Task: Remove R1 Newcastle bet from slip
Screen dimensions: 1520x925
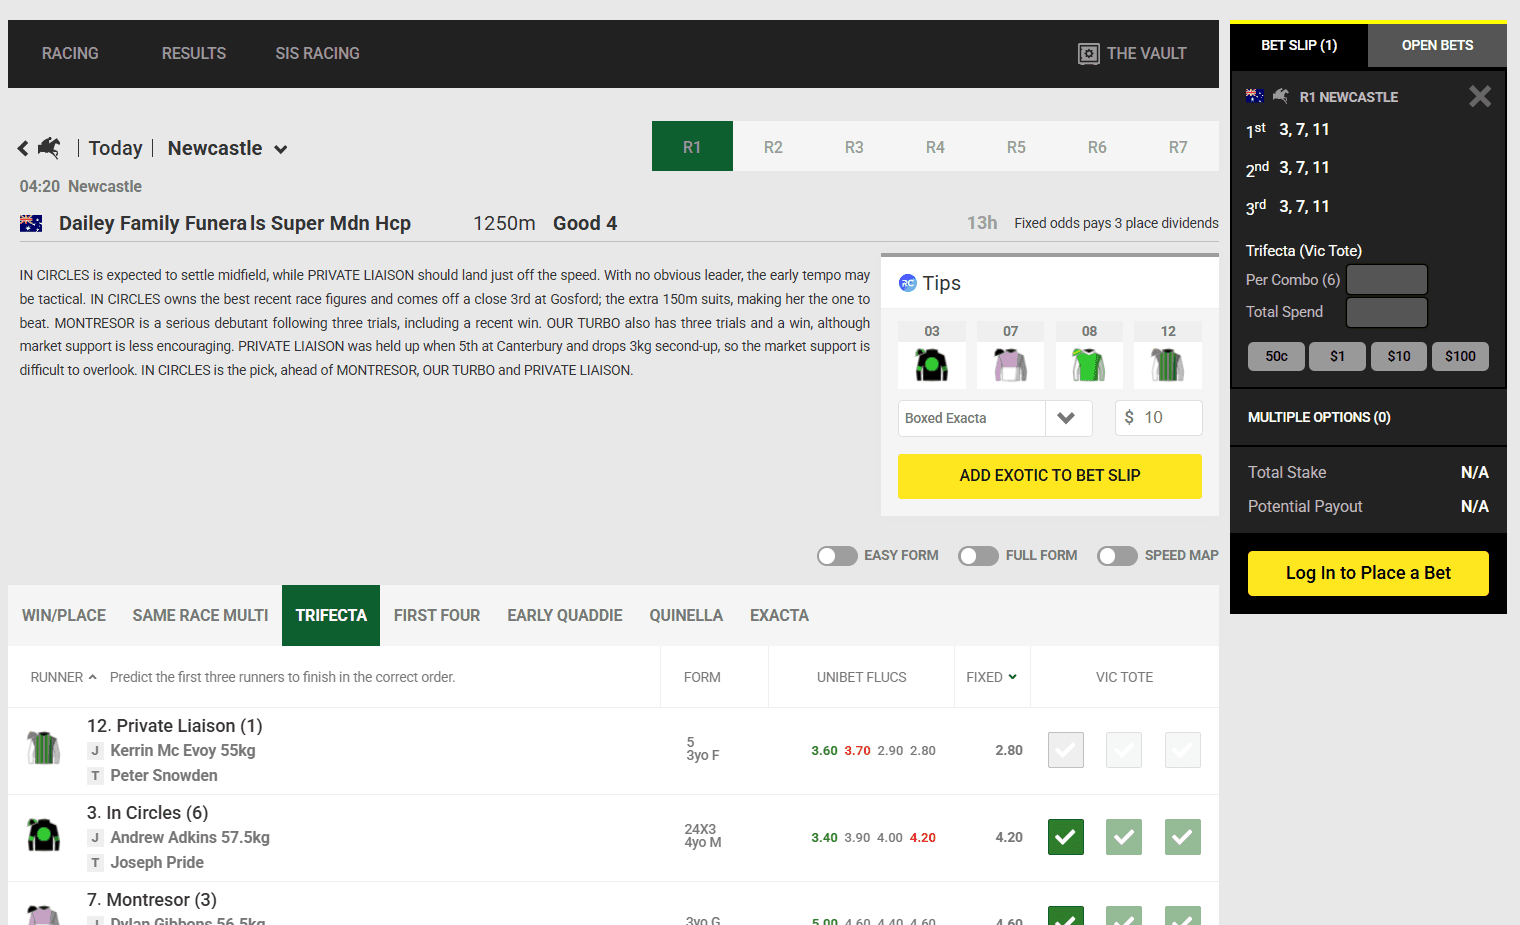Action: coord(1480,96)
